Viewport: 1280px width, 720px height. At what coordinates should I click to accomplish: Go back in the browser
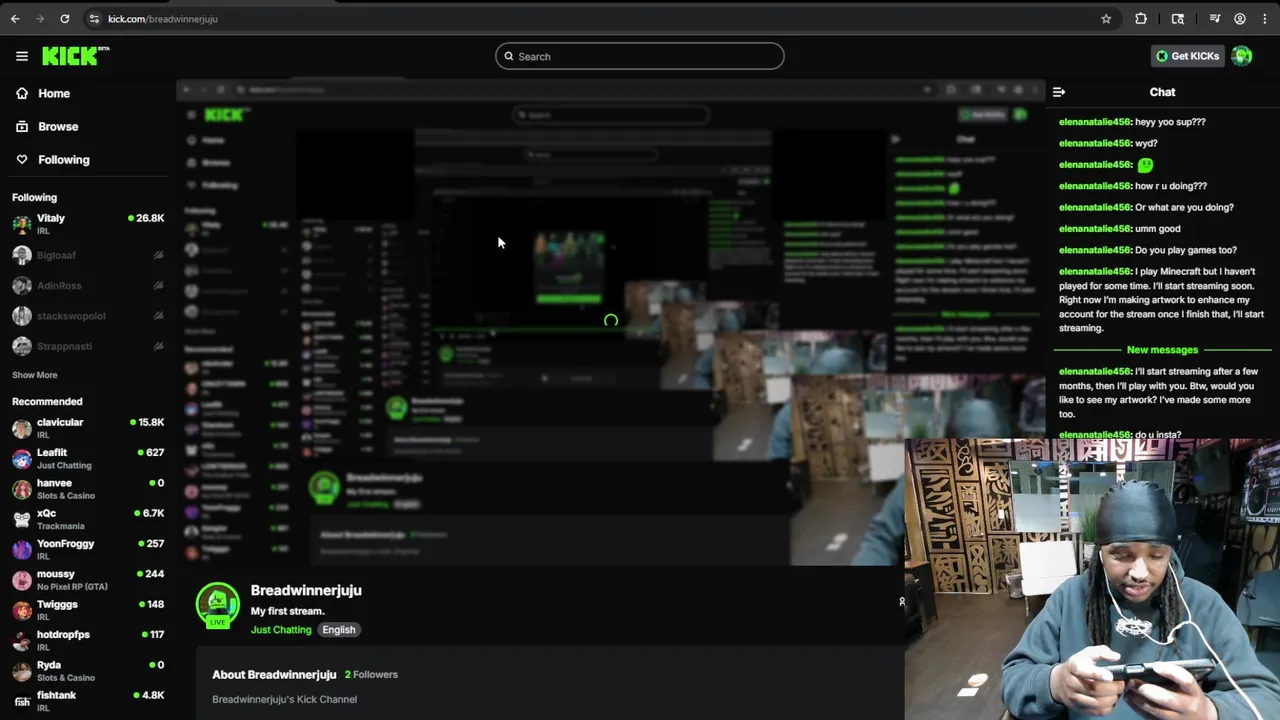coord(15,19)
